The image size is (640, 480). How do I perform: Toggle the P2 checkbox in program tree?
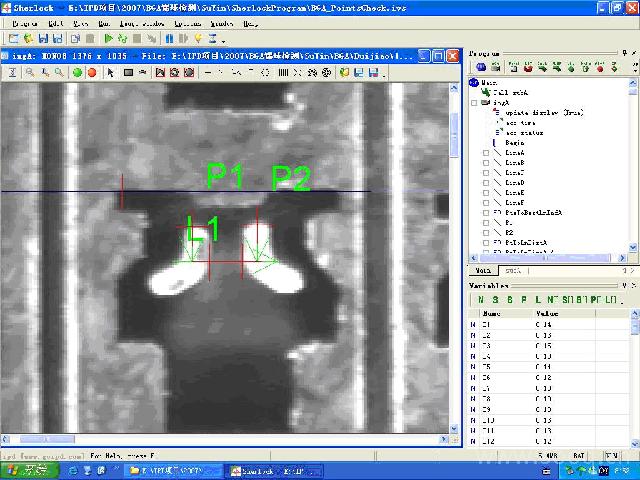point(486,232)
